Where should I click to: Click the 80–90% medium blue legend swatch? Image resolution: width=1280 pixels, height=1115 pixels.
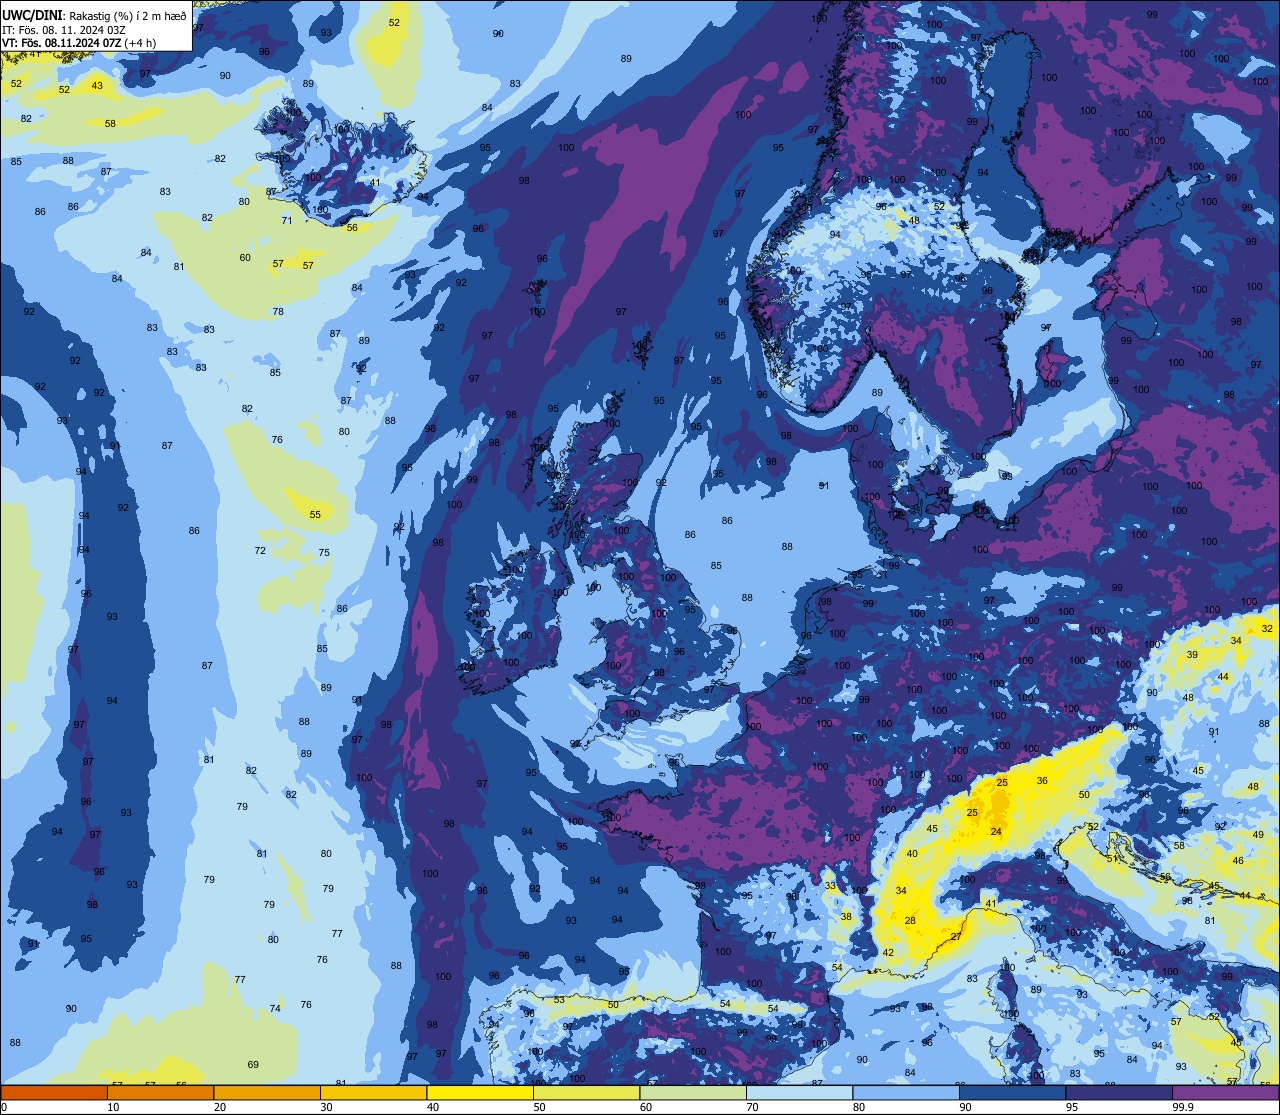click(906, 1092)
